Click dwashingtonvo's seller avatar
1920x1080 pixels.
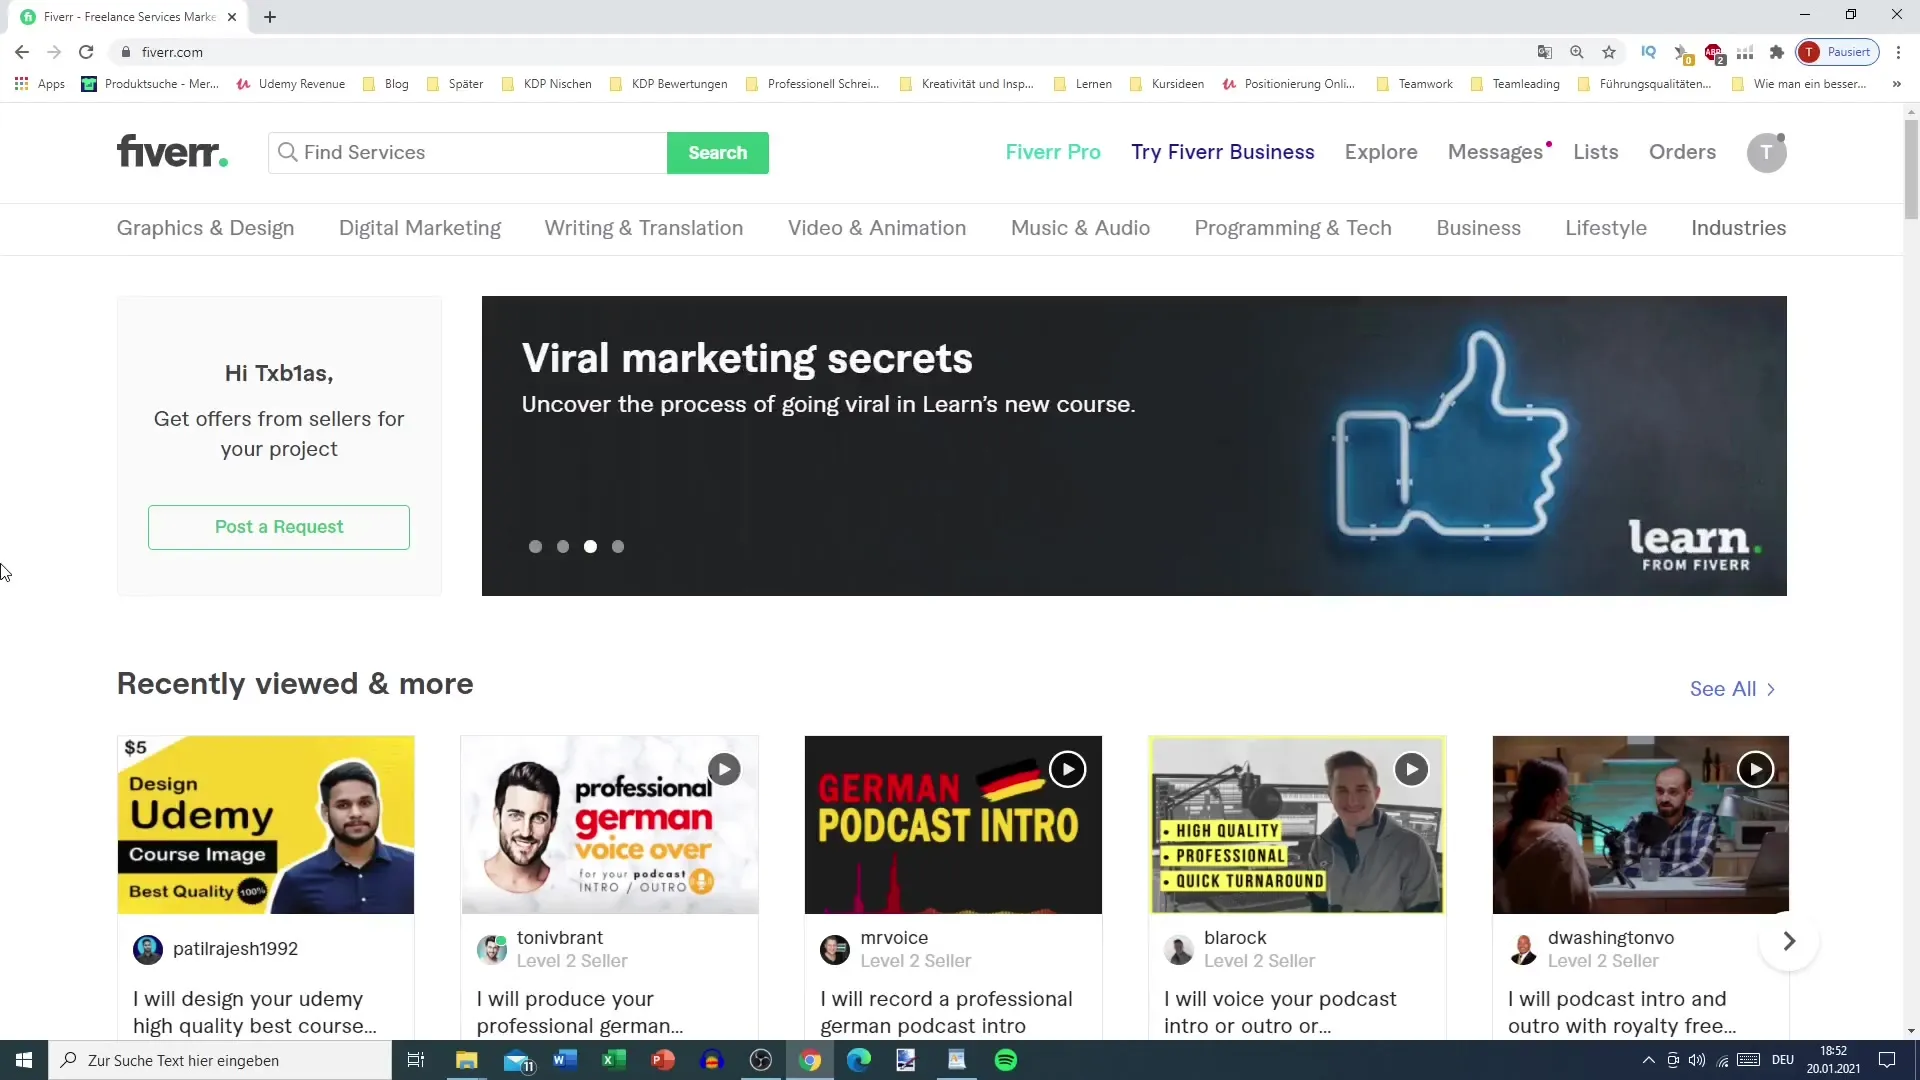click(x=1523, y=949)
